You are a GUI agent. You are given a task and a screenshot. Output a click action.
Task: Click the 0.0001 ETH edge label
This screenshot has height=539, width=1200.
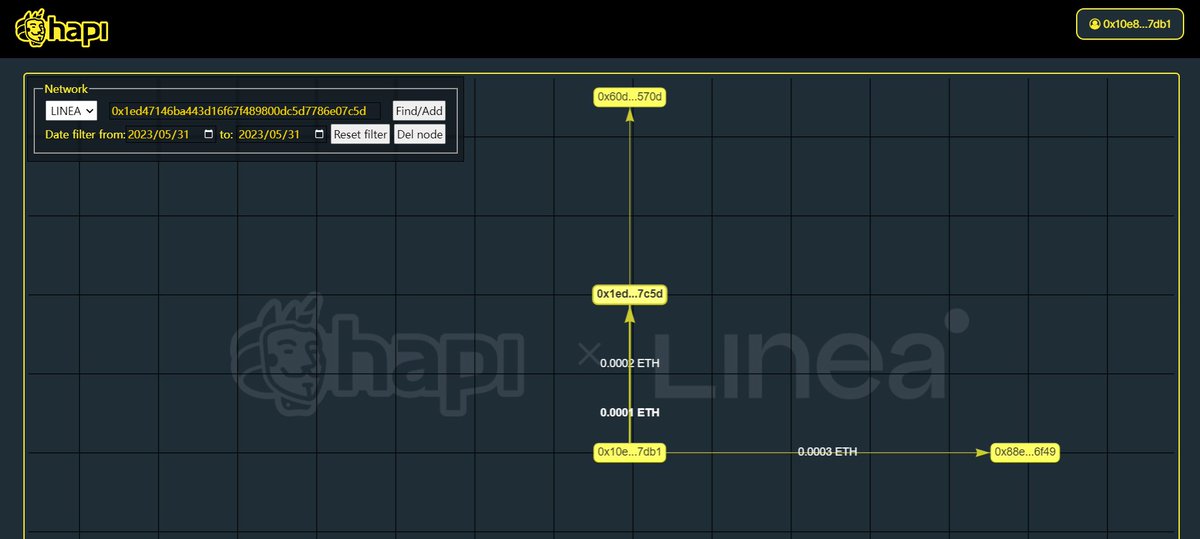[x=630, y=412]
